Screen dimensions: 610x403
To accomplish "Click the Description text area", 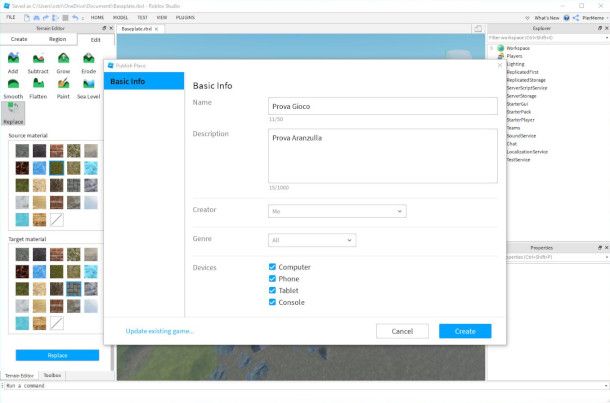I will pos(383,156).
